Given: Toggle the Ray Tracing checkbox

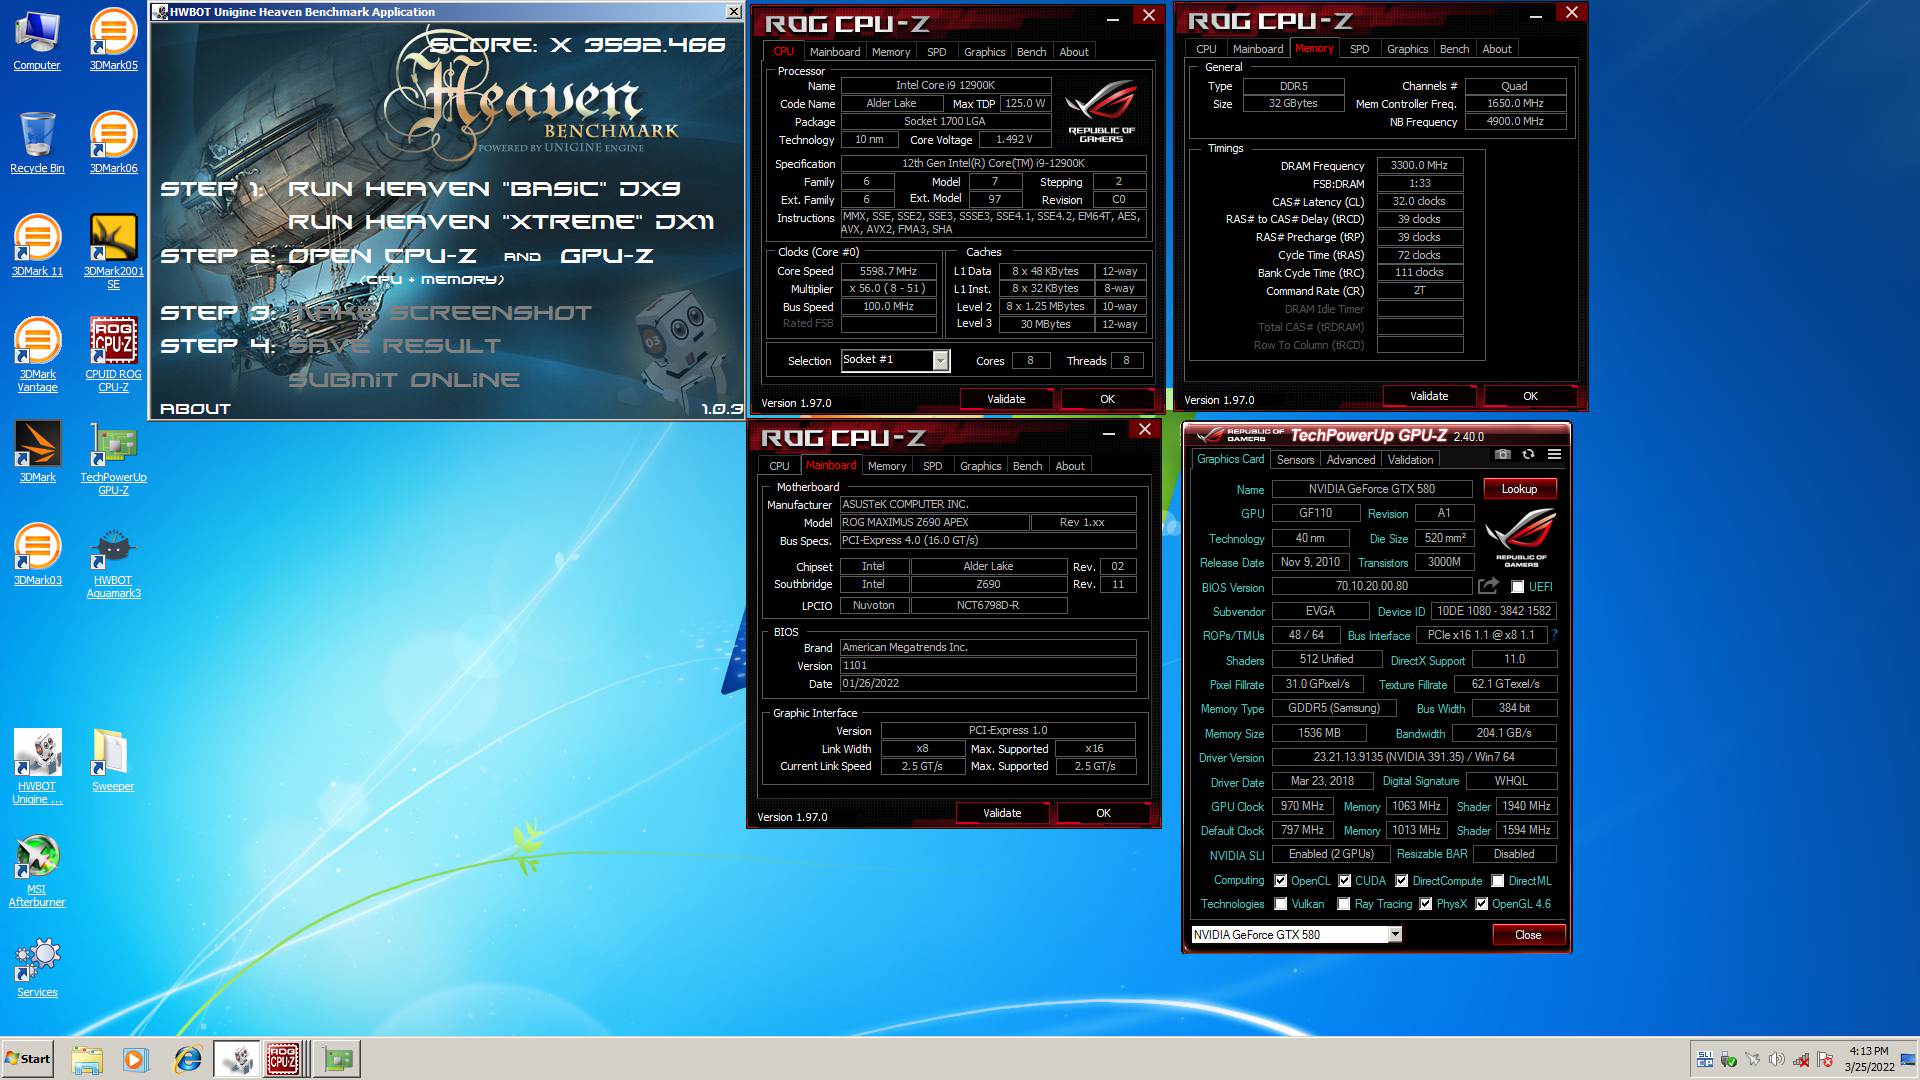Looking at the screenshot, I should [x=1344, y=904].
